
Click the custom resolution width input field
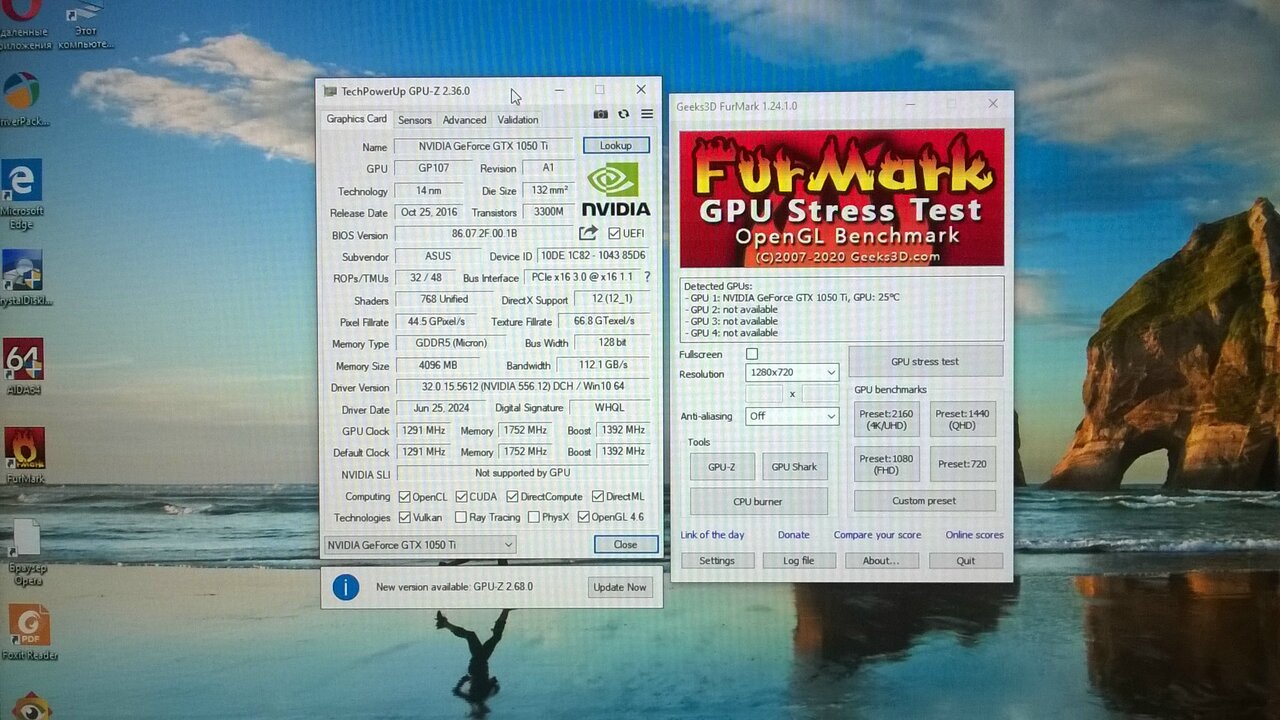point(764,394)
